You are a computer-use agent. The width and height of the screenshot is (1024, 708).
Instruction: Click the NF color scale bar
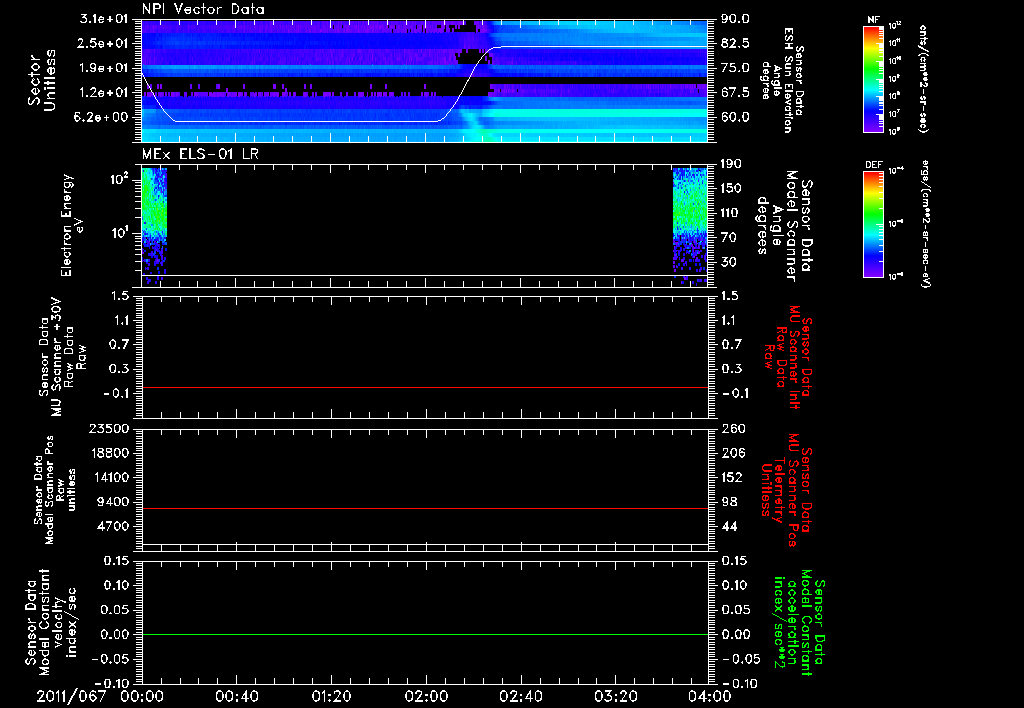tap(874, 78)
